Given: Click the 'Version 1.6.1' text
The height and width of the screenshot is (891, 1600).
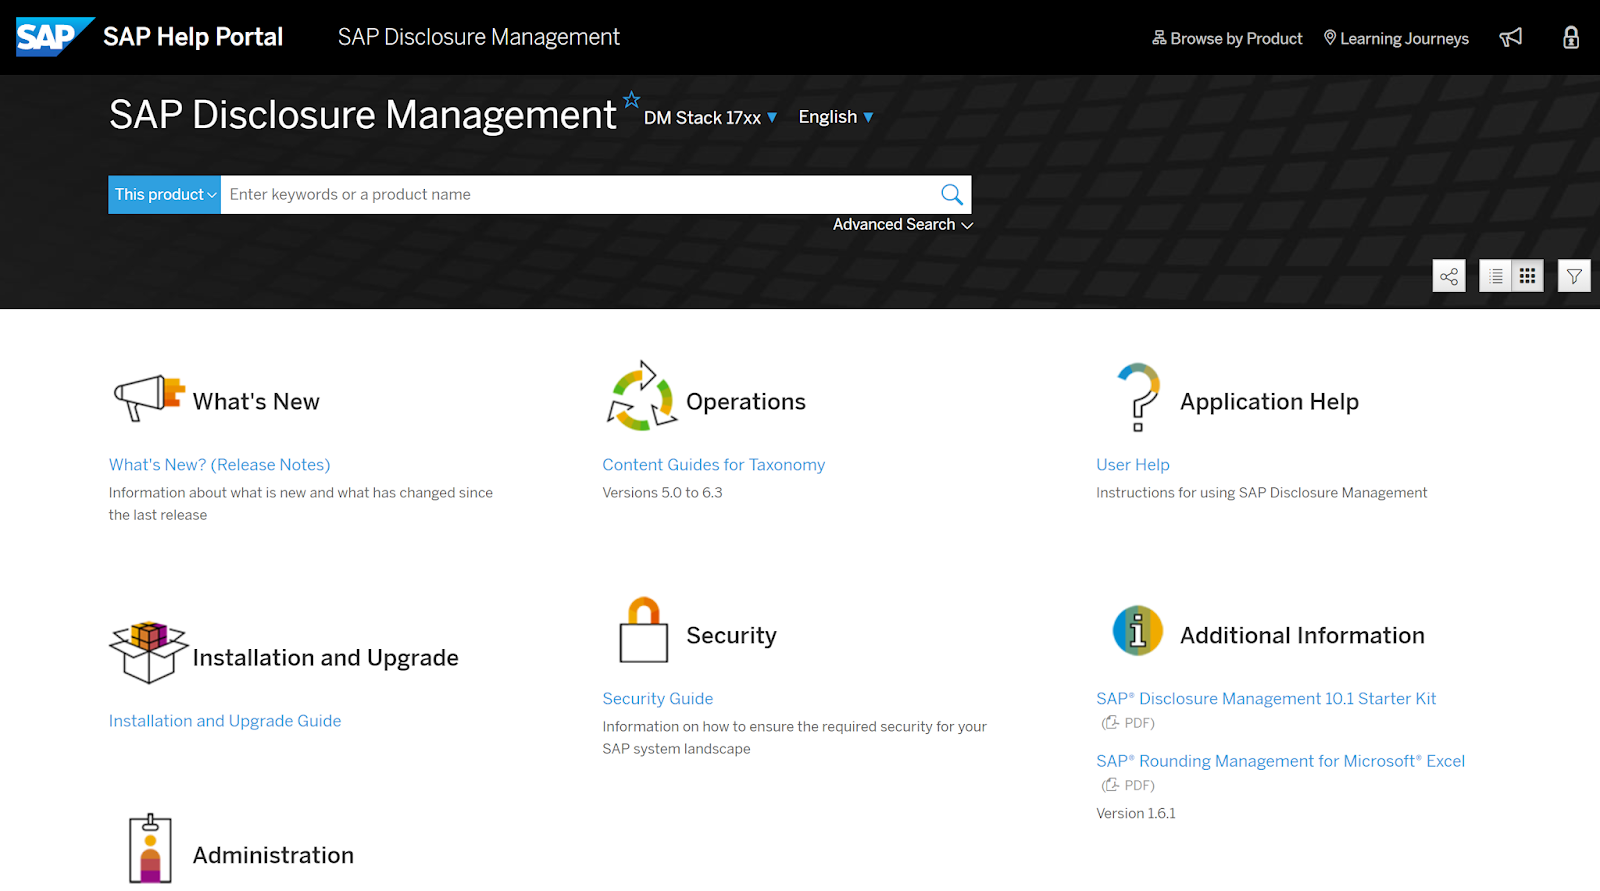Looking at the screenshot, I should [1136, 814].
